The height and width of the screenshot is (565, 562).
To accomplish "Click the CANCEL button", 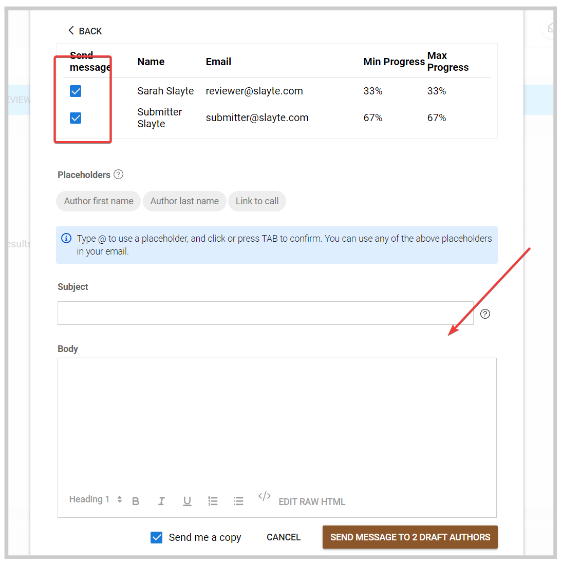I will click(284, 537).
